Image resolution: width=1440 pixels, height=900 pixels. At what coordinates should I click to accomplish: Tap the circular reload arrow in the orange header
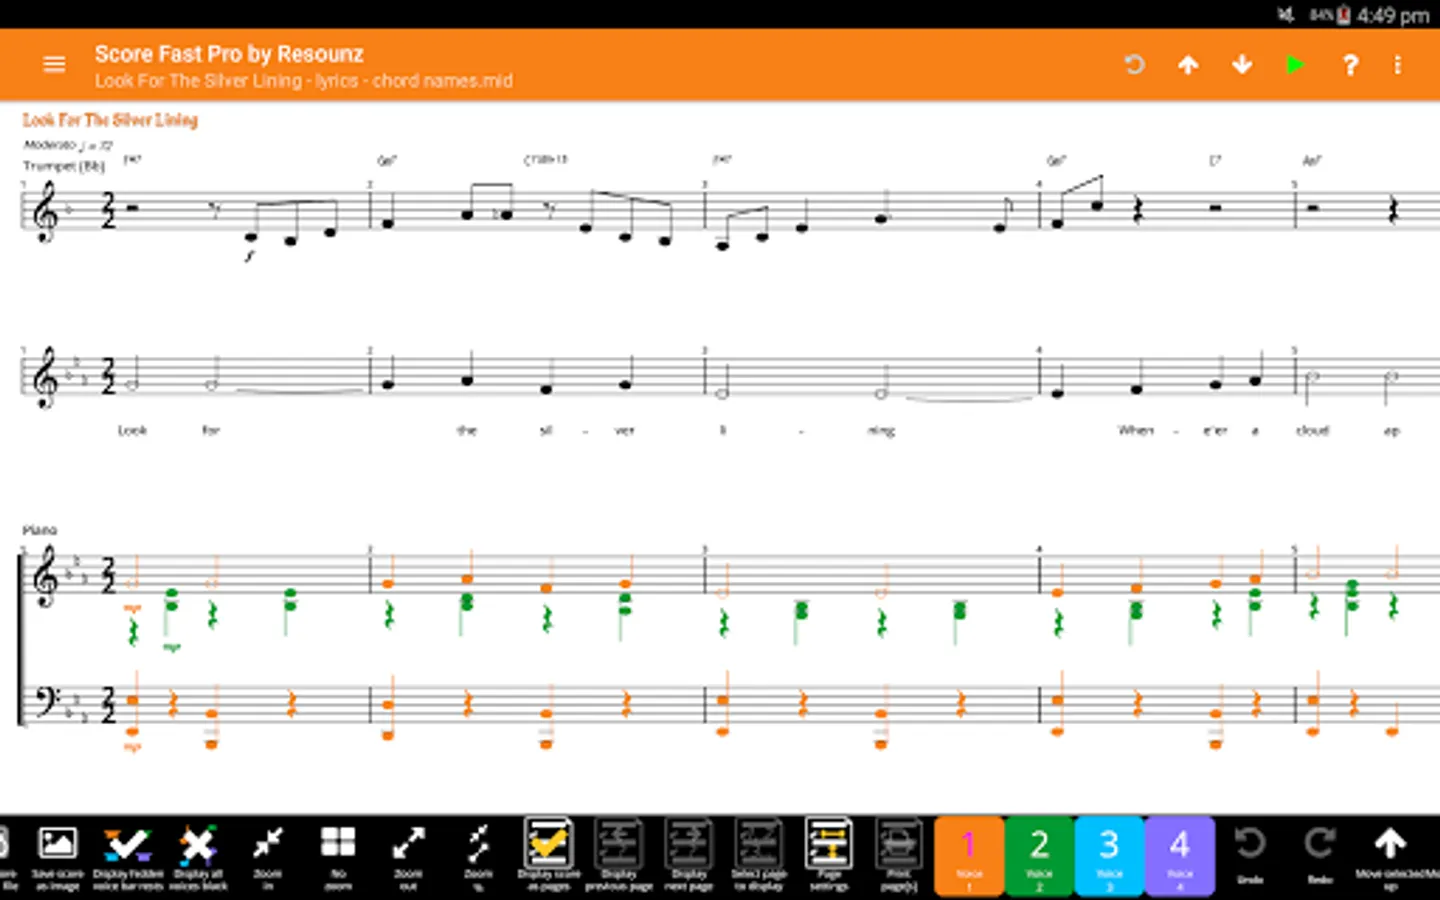(x=1134, y=65)
